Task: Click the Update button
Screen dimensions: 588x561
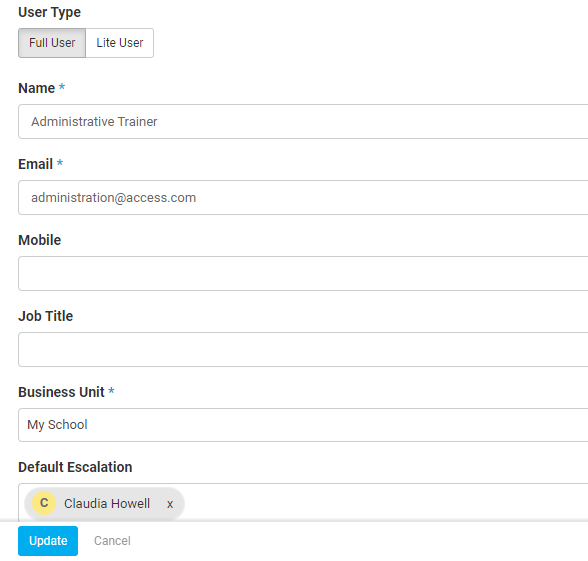Action: [x=48, y=541]
